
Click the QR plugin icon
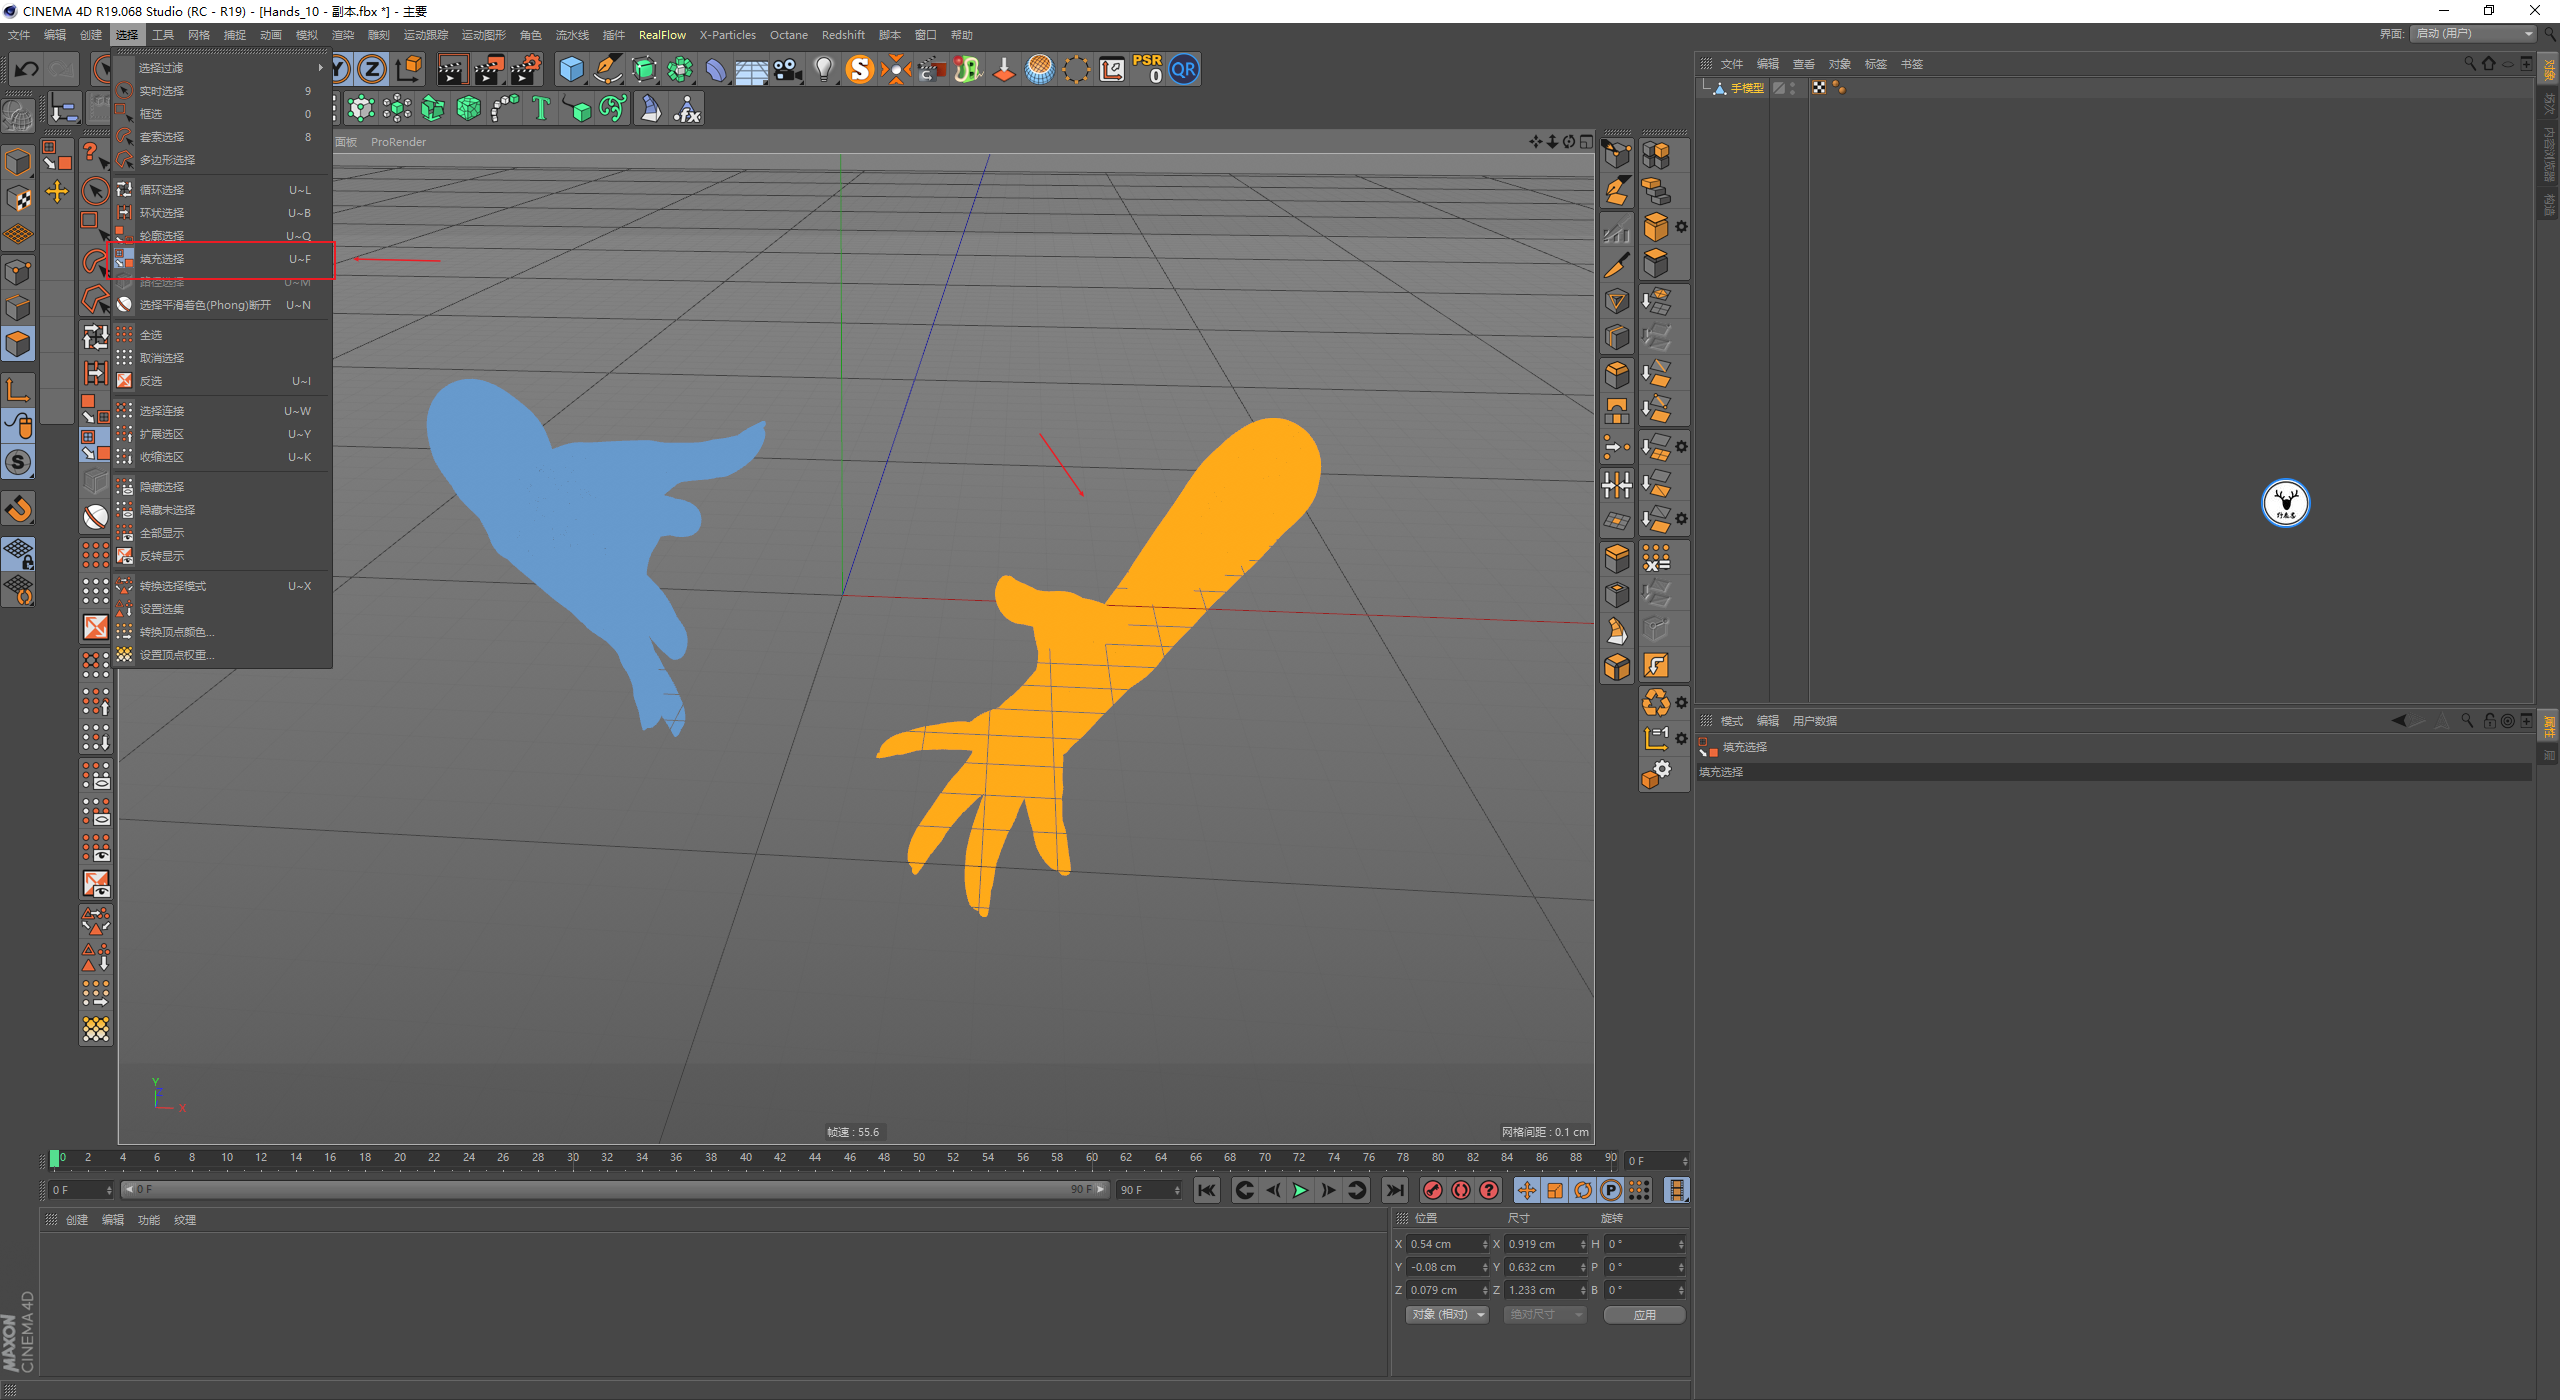[x=1183, y=70]
